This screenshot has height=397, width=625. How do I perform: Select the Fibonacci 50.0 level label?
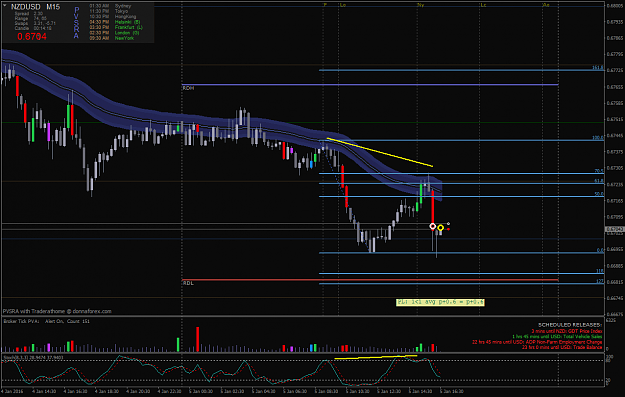tap(599, 194)
